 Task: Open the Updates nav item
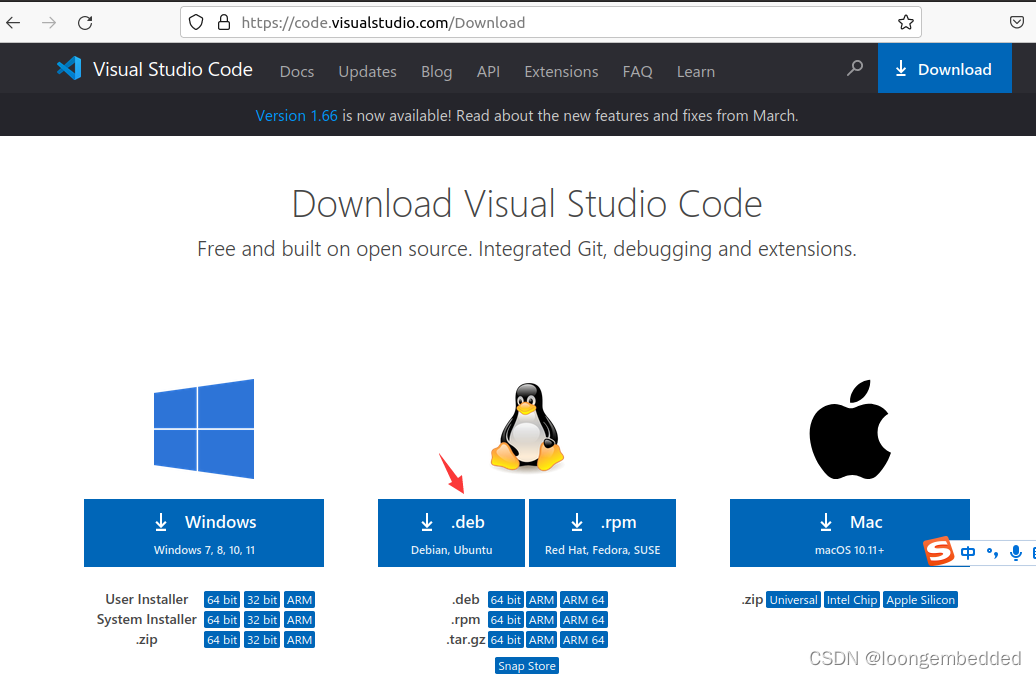tap(367, 71)
